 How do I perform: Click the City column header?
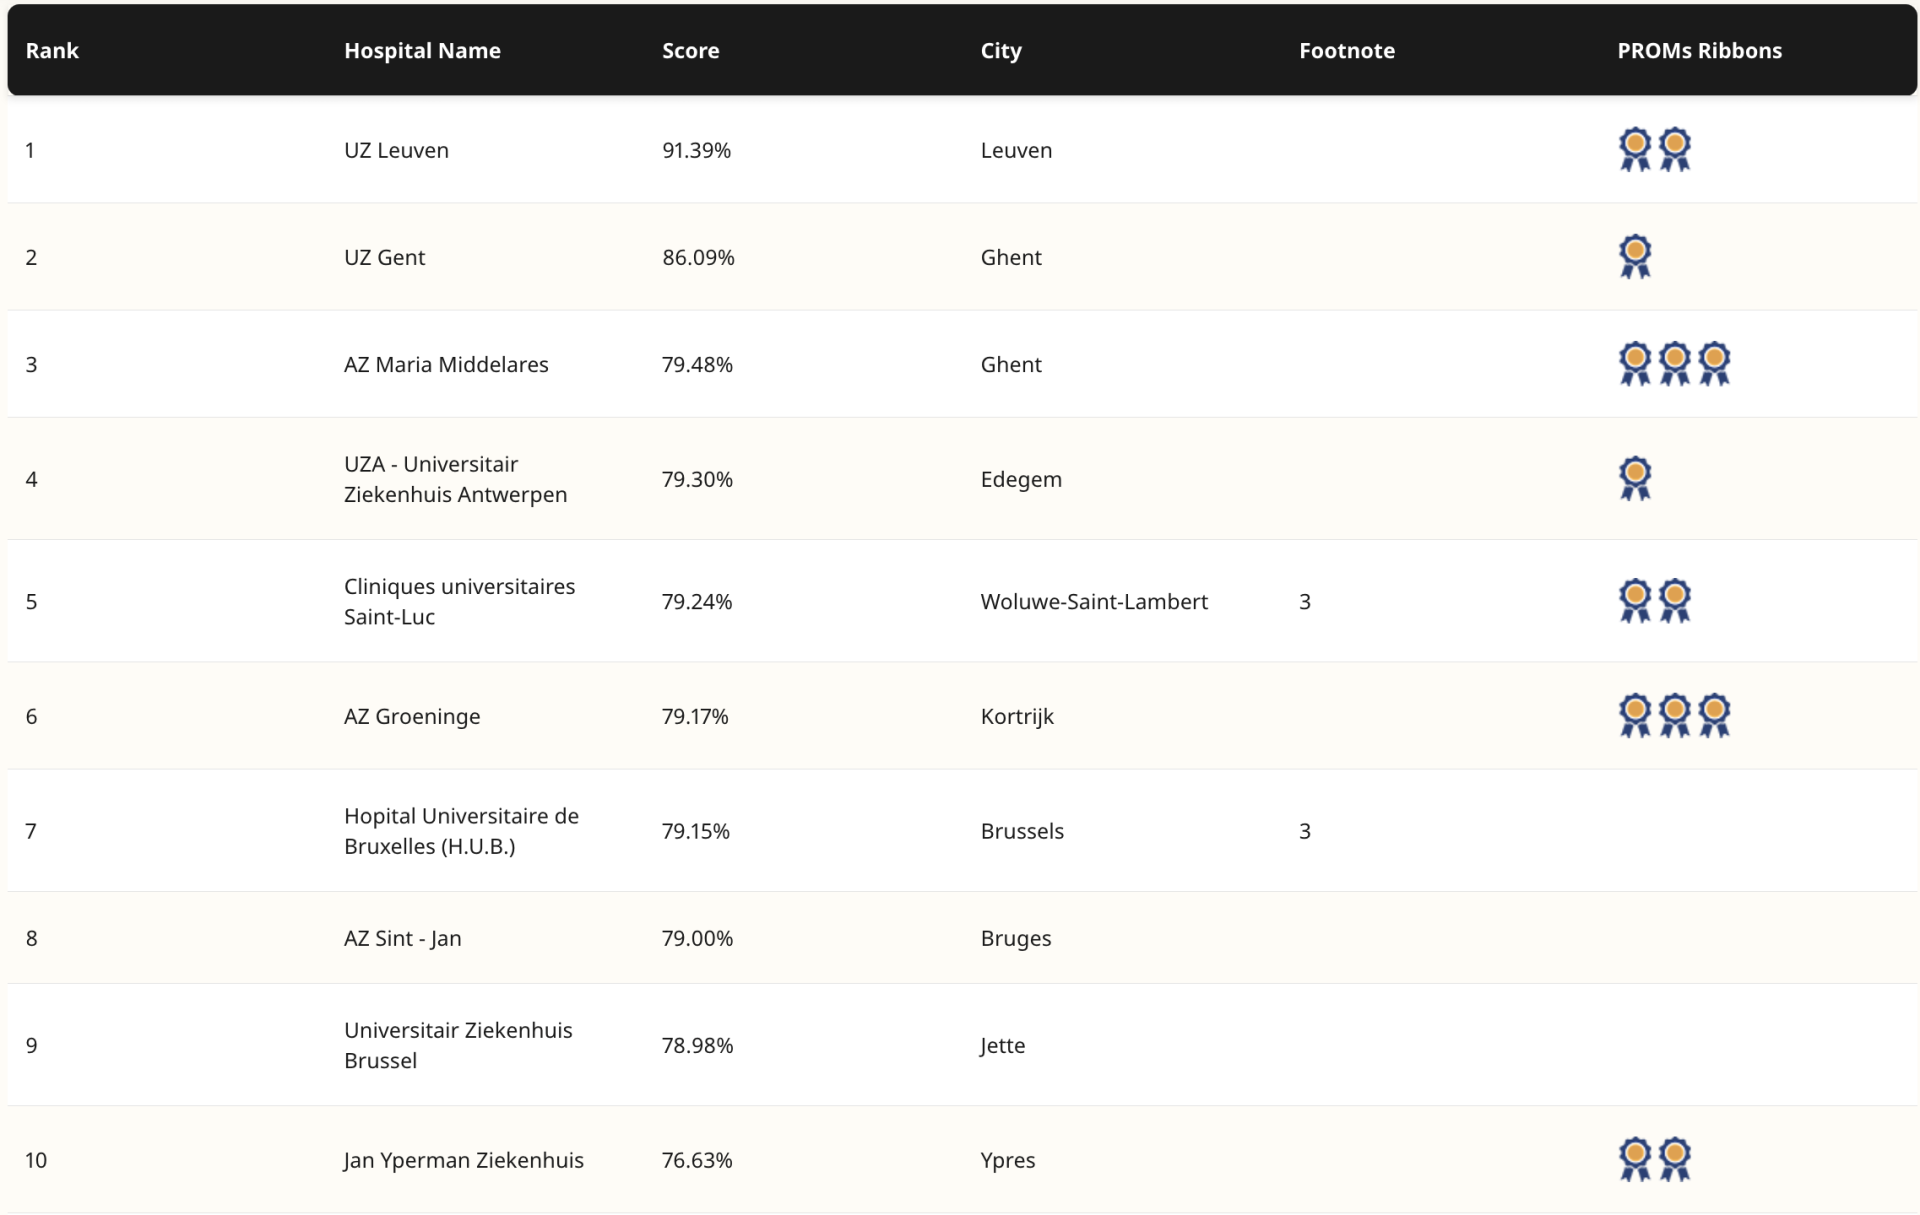pyautogui.click(x=1000, y=50)
